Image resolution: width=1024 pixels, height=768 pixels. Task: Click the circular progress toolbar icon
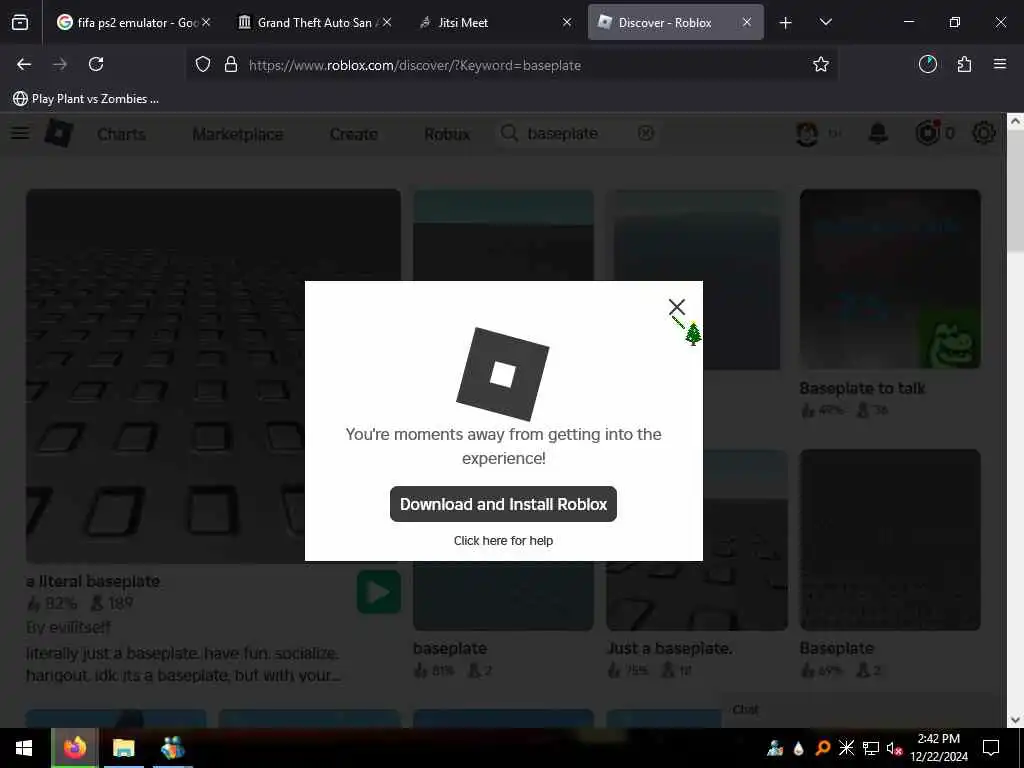click(x=927, y=64)
